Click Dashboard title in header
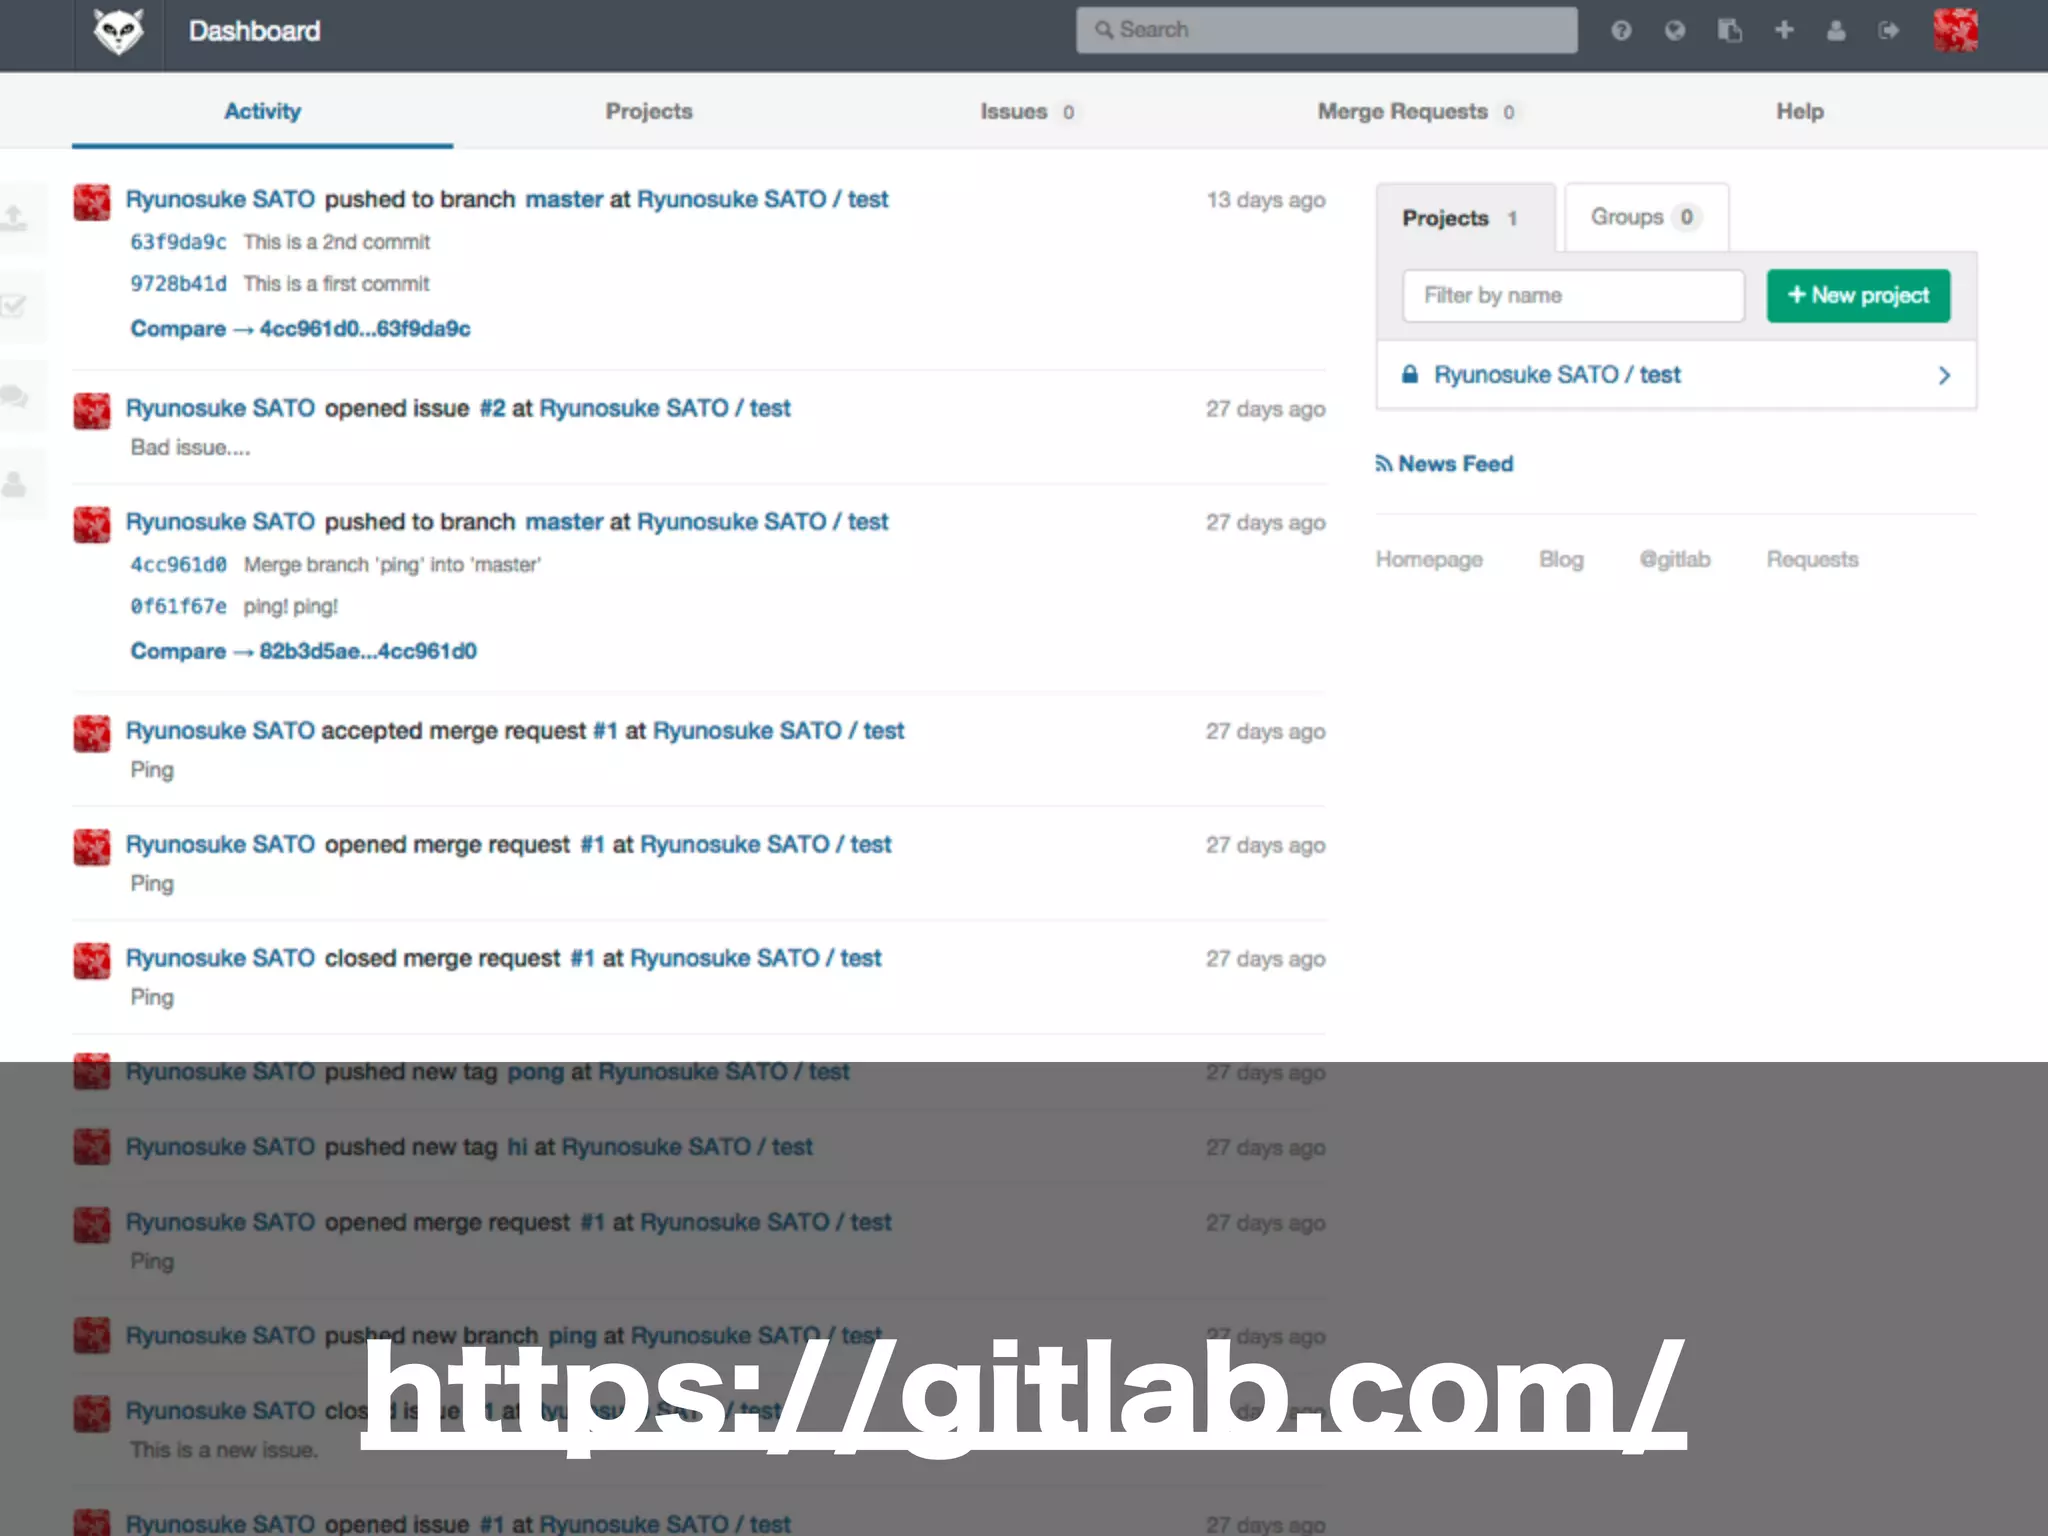 tap(254, 31)
